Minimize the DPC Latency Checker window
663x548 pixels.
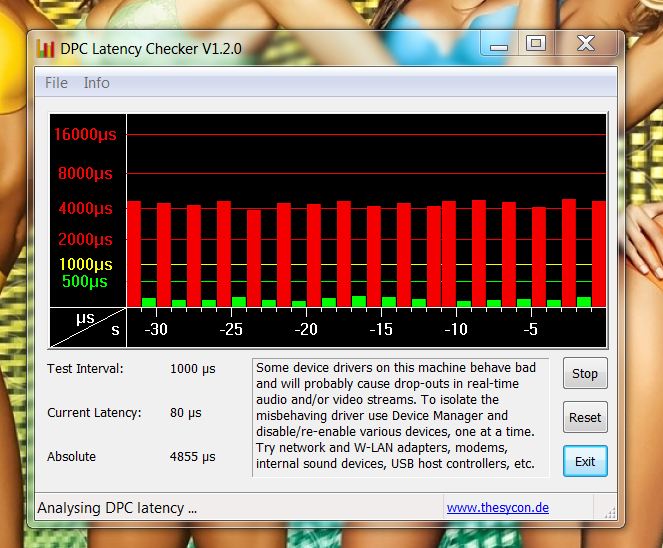click(x=499, y=44)
